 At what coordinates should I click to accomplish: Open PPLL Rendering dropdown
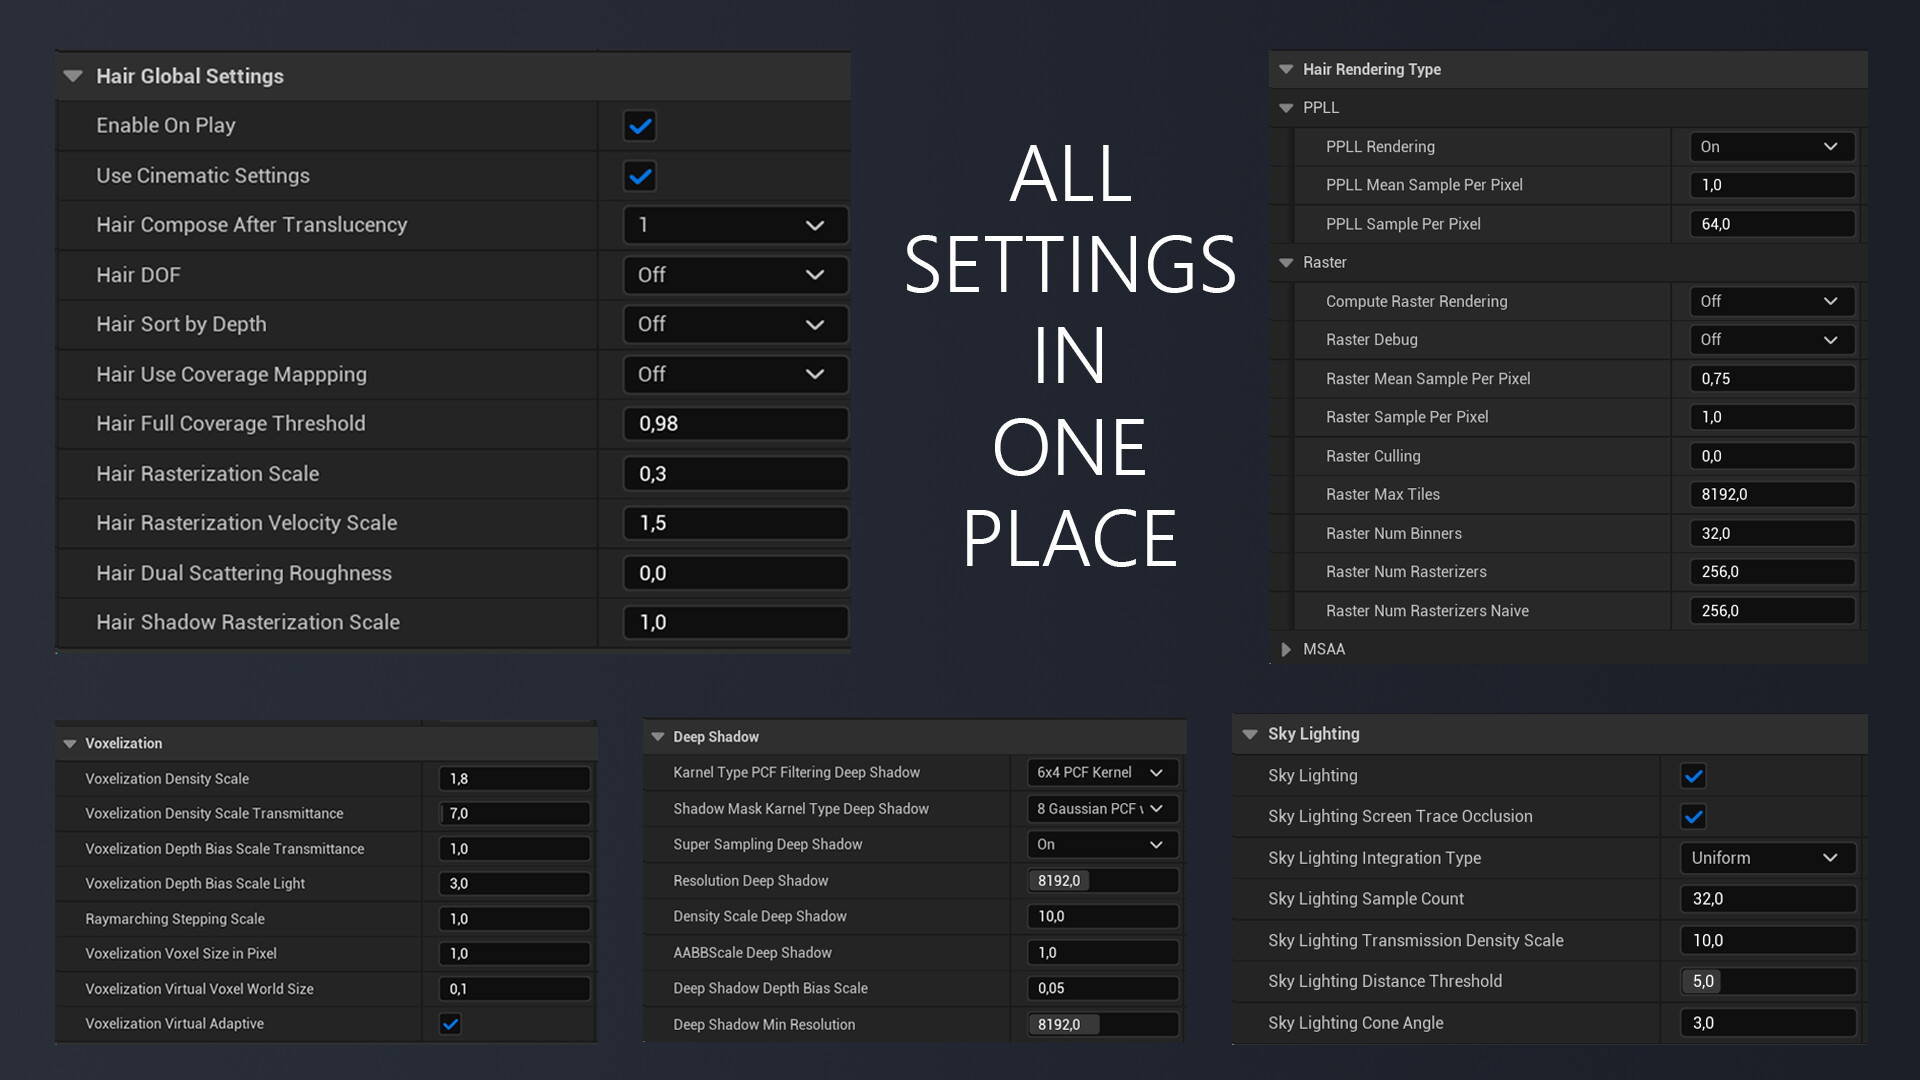click(x=1770, y=147)
